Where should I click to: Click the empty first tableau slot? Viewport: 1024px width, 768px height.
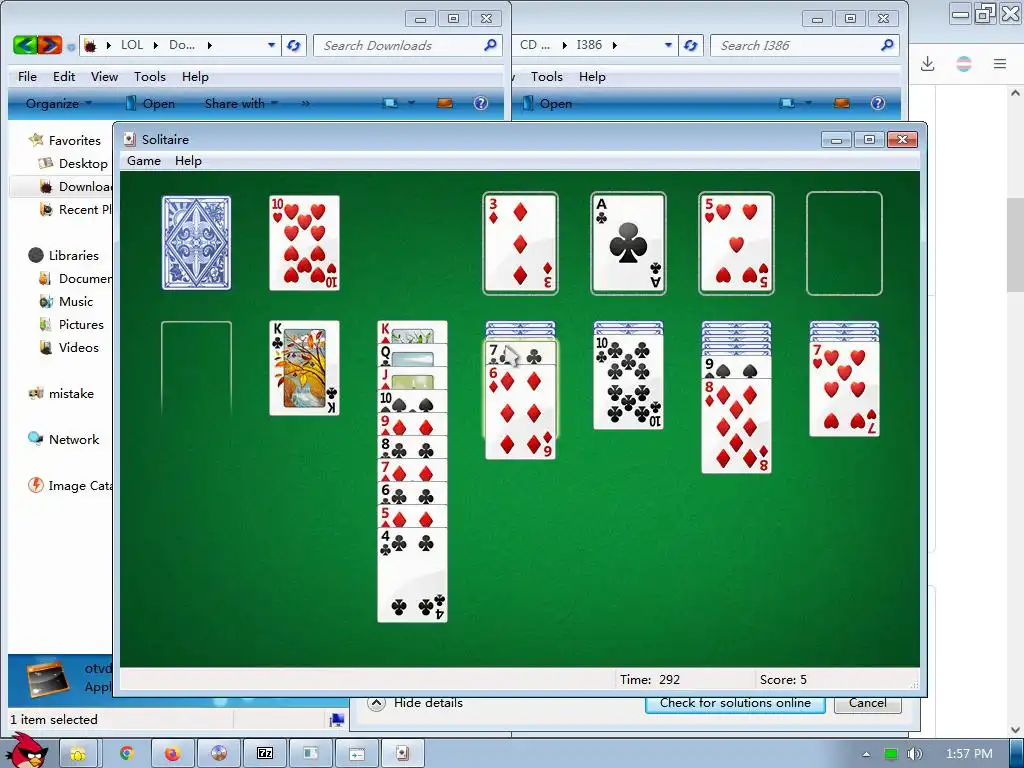(197, 369)
